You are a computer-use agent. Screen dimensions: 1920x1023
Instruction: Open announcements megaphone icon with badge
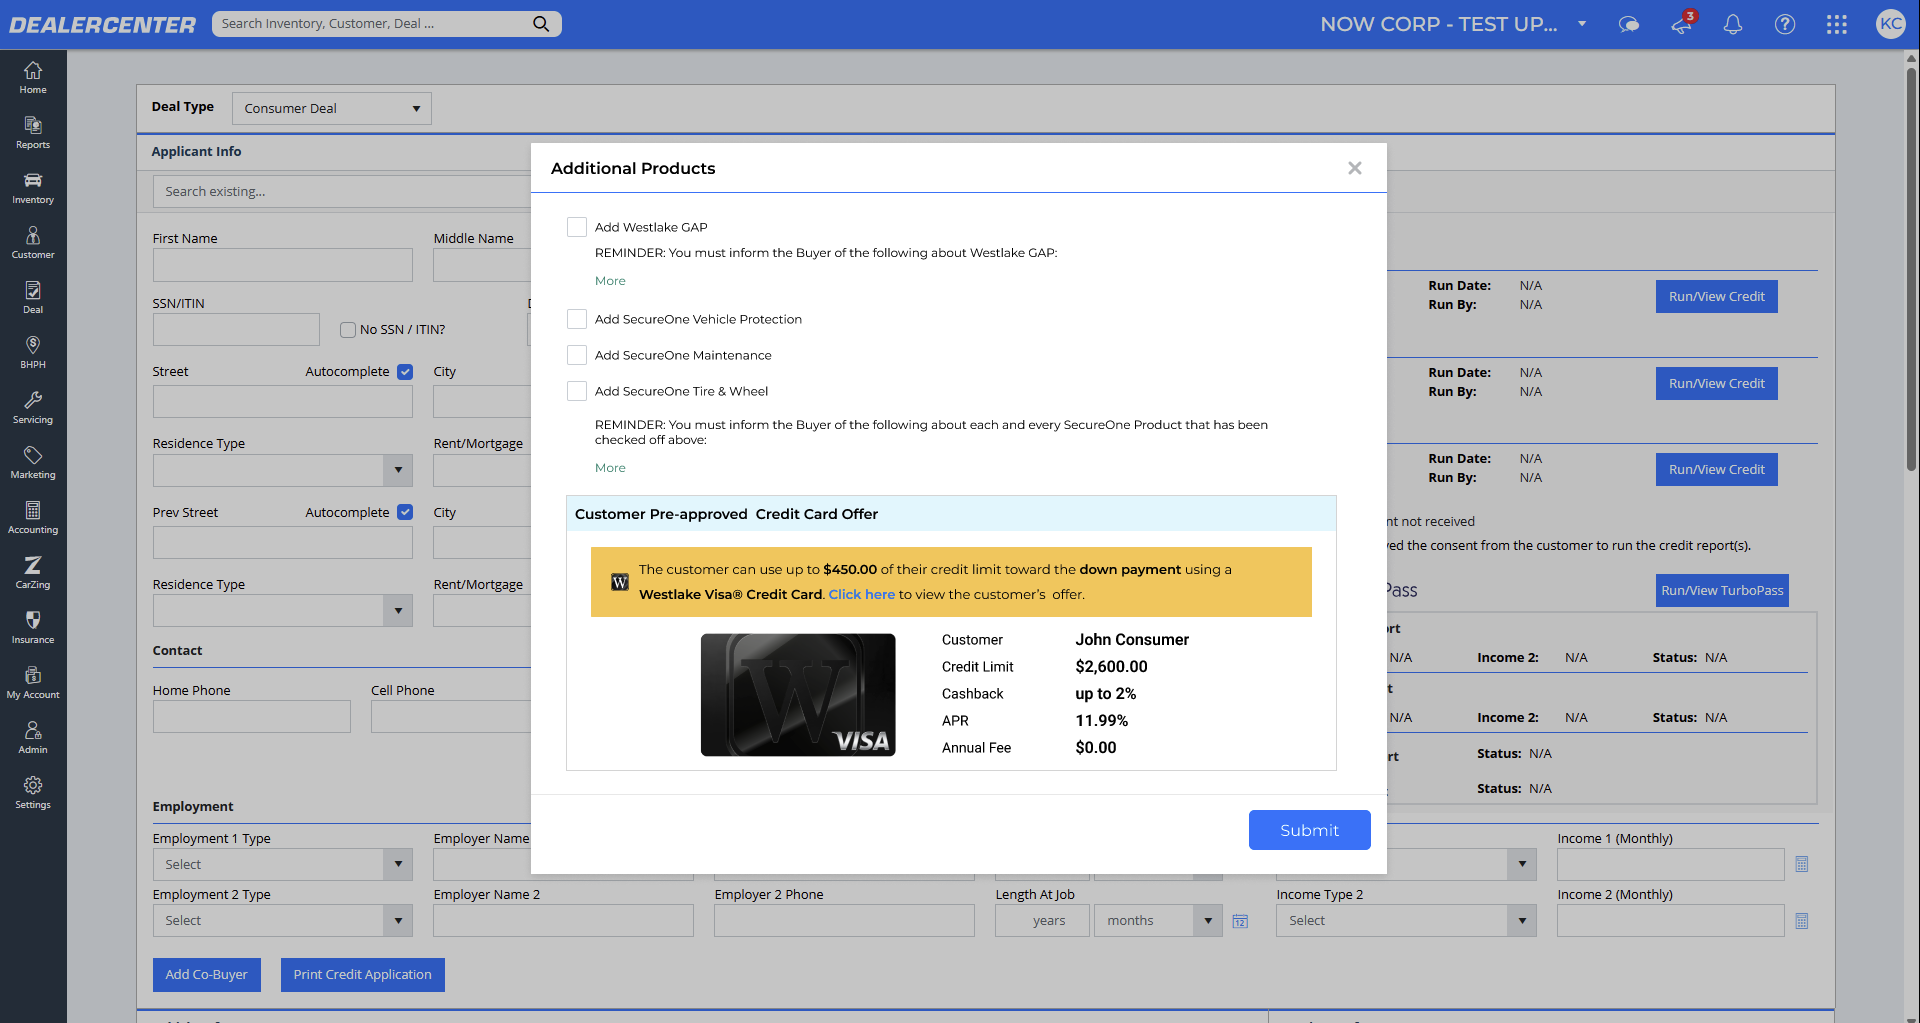click(x=1682, y=24)
